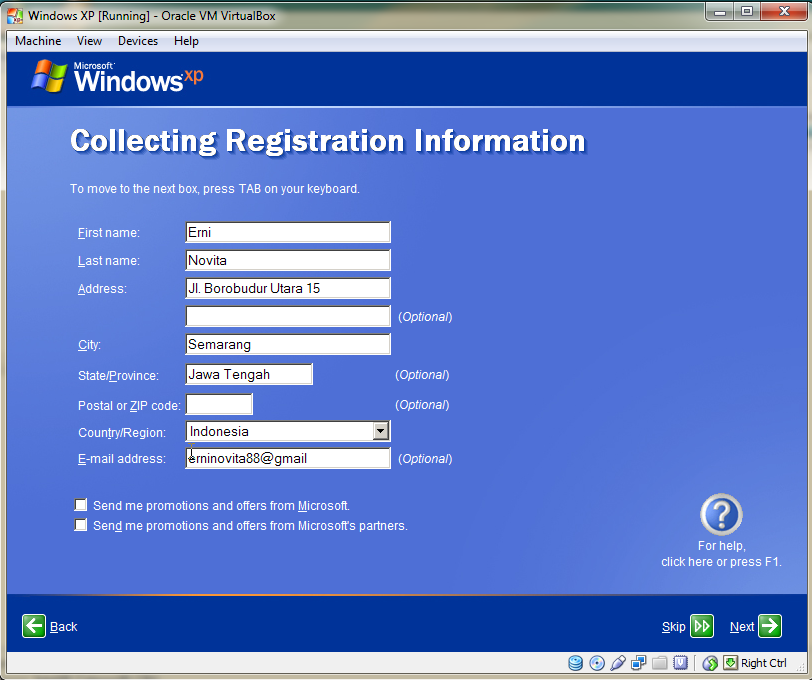Click the green Back arrow icon
This screenshot has width=812, height=680.
[34, 626]
